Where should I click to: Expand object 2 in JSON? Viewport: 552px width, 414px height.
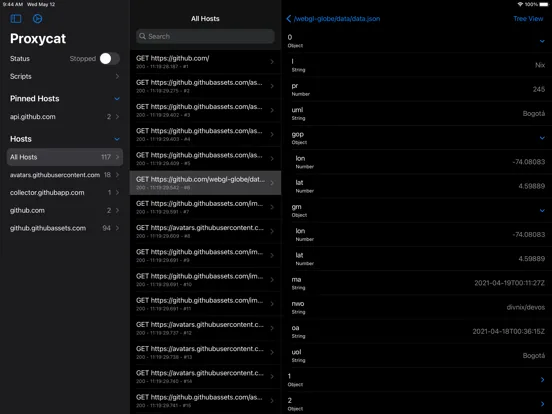542,404
